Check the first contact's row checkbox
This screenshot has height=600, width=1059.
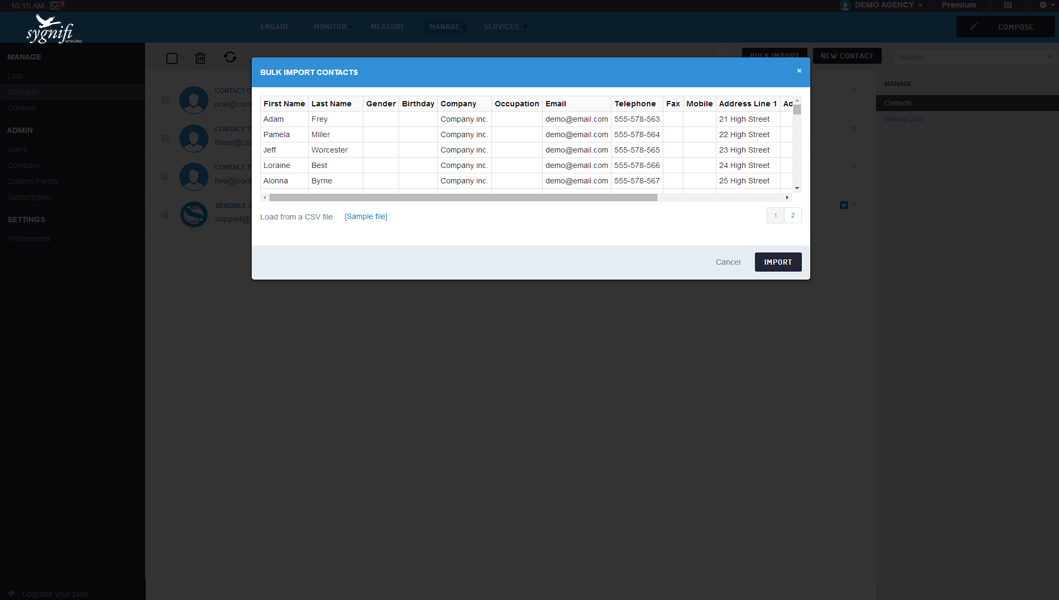[x=166, y=100]
